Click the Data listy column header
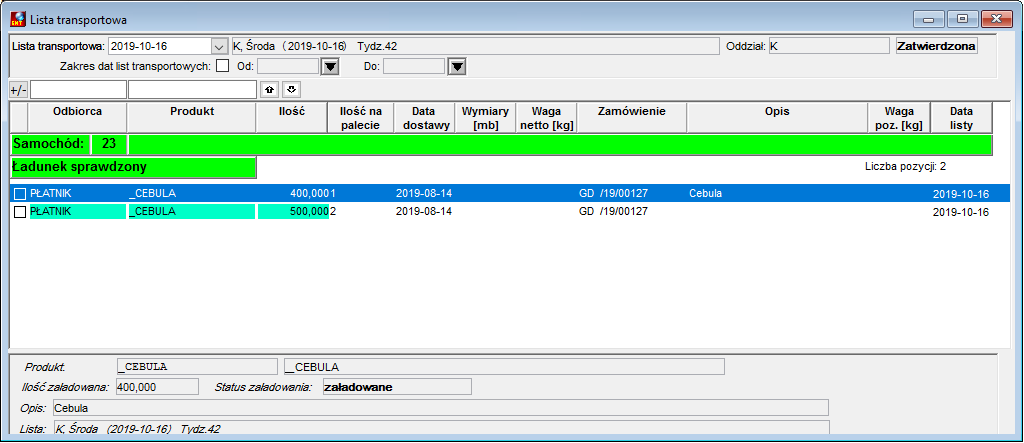The height and width of the screenshot is (443, 1024). click(x=961, y=118)
